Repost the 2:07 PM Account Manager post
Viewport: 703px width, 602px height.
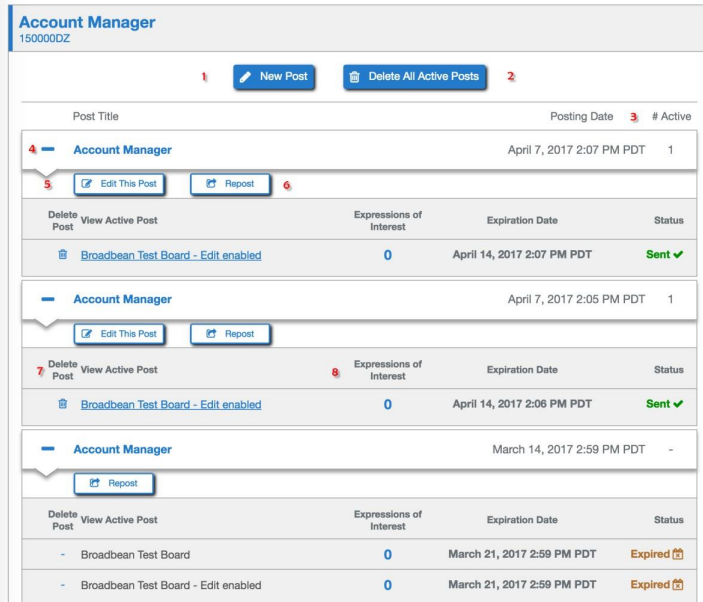230,184
